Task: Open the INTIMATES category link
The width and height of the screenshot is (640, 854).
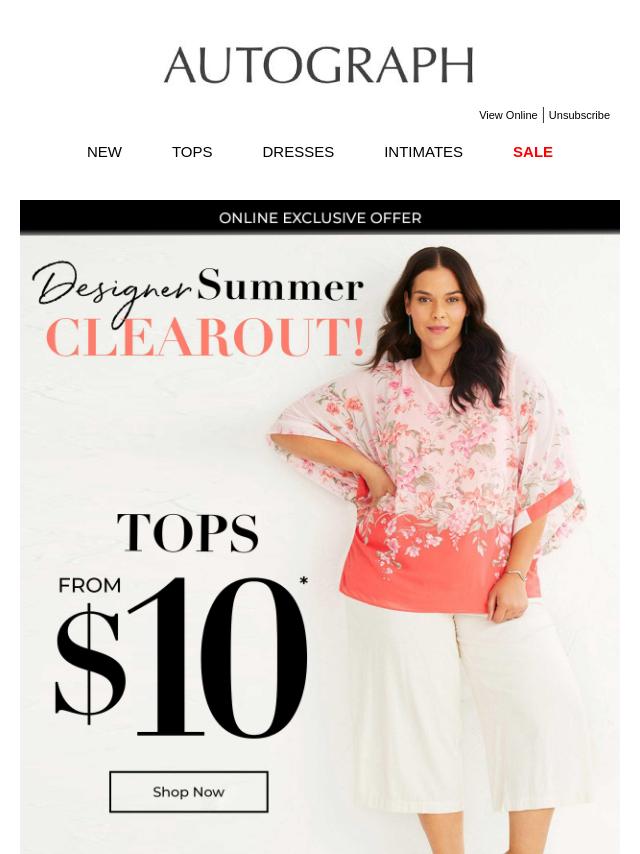Action: [423, 152]
